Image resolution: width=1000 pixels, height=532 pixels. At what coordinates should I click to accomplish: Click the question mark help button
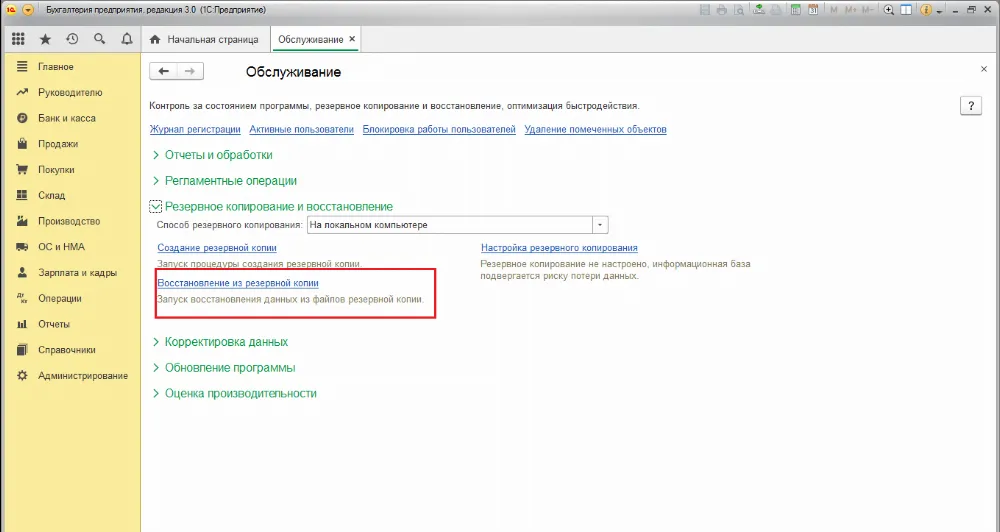tap(971, 107)
